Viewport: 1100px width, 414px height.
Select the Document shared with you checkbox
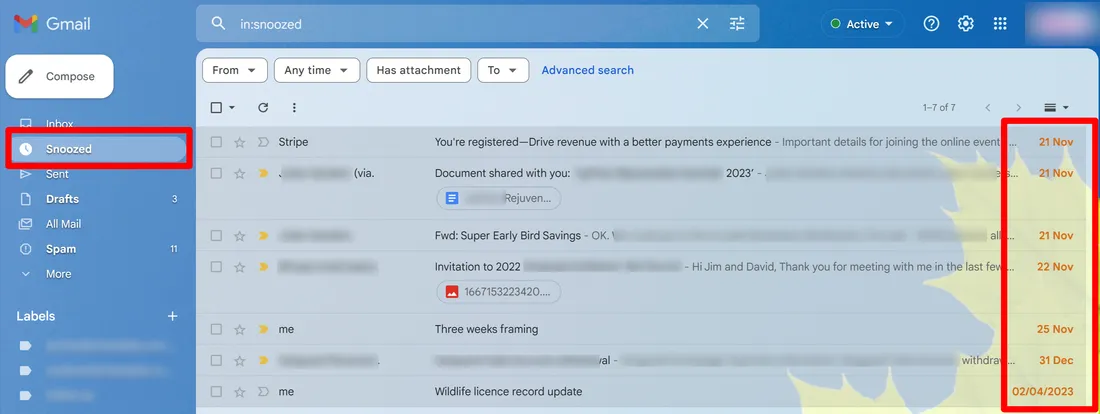click(216, 173)
